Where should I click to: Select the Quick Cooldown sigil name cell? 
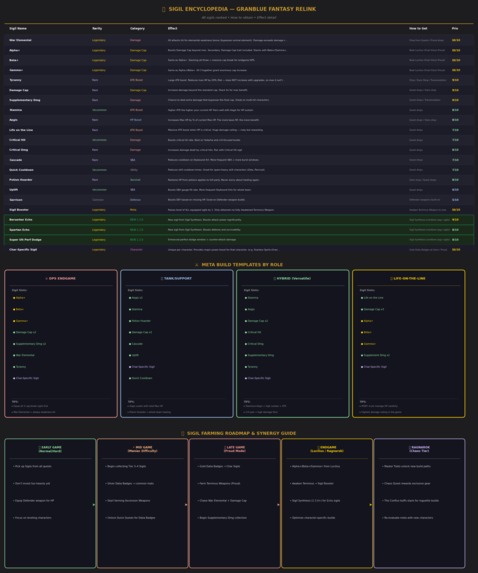21,170
